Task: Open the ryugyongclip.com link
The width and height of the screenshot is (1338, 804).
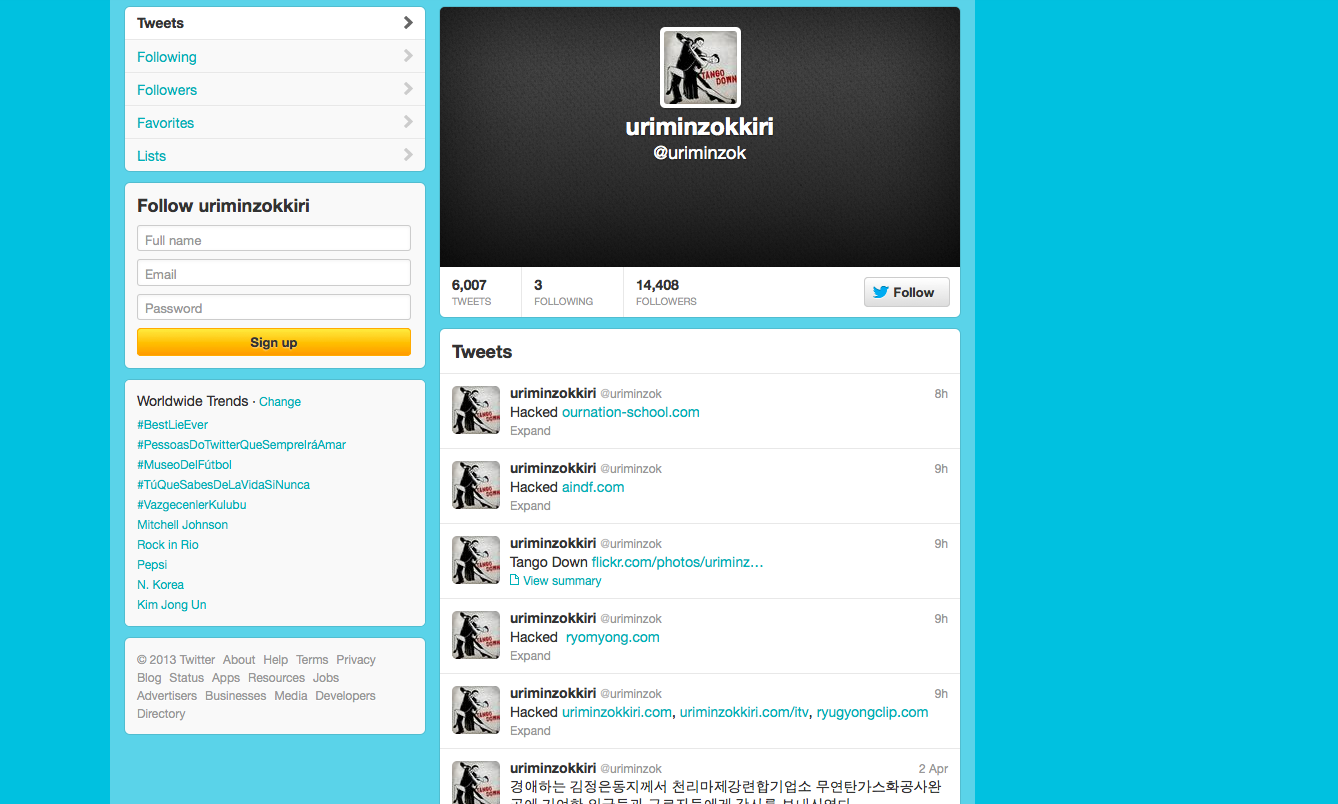Action: tap(872, 712)
